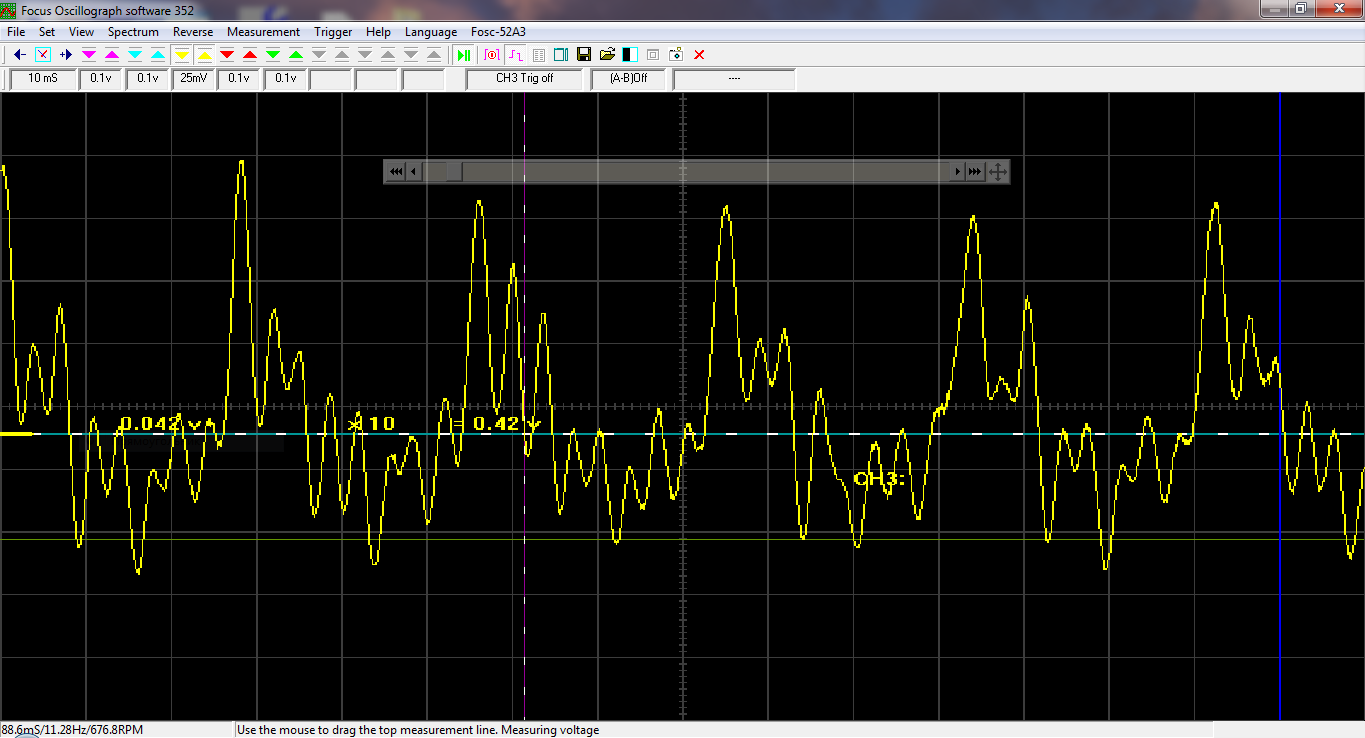This screenshot has width=1365, height=738.
Task: Click the magenta bracketed-circle measurement icon
Action: pyautogui.click(x=492, y=54)
